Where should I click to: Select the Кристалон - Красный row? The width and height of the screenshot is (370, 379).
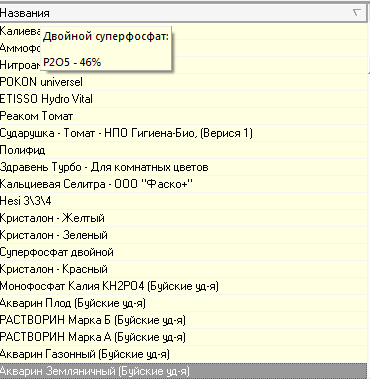tap(183, 269)
